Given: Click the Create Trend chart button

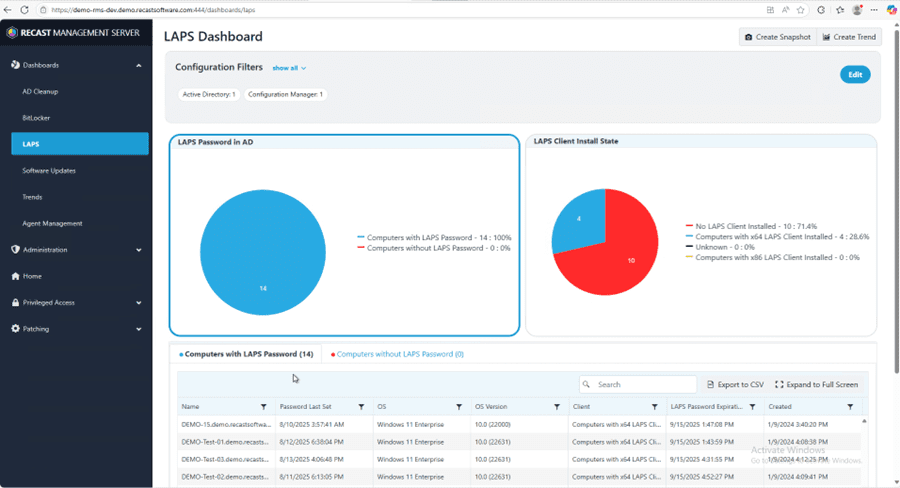Looking at the screenshot, I should 848,37.
